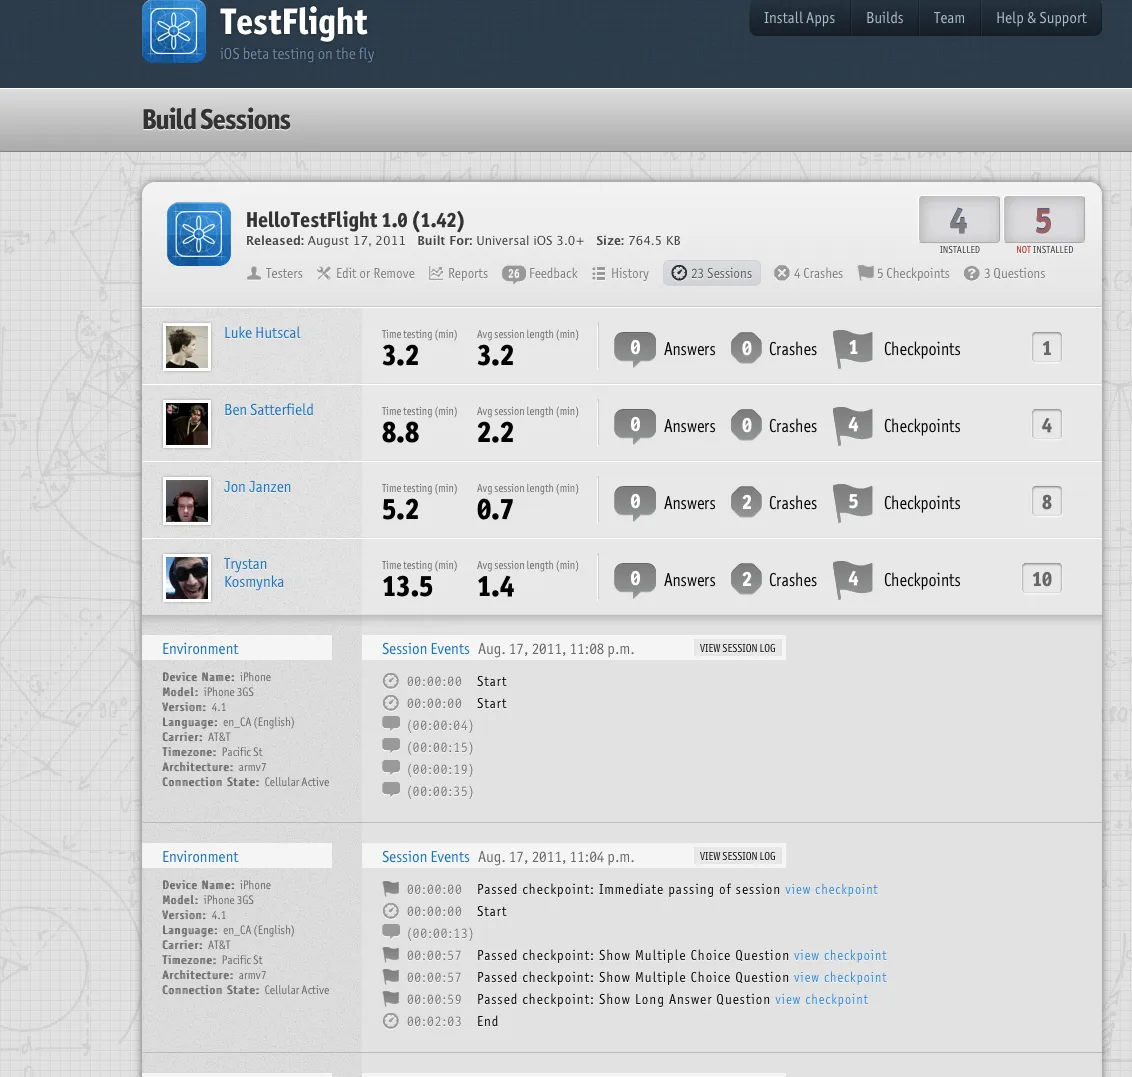Go to Help & Support

point(1041,18)
